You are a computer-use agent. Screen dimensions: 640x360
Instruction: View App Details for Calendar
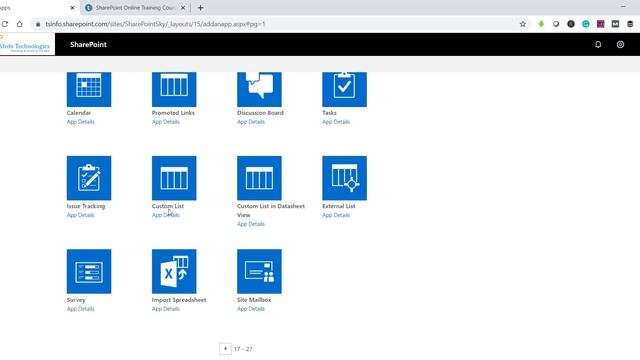click(80, 122)
